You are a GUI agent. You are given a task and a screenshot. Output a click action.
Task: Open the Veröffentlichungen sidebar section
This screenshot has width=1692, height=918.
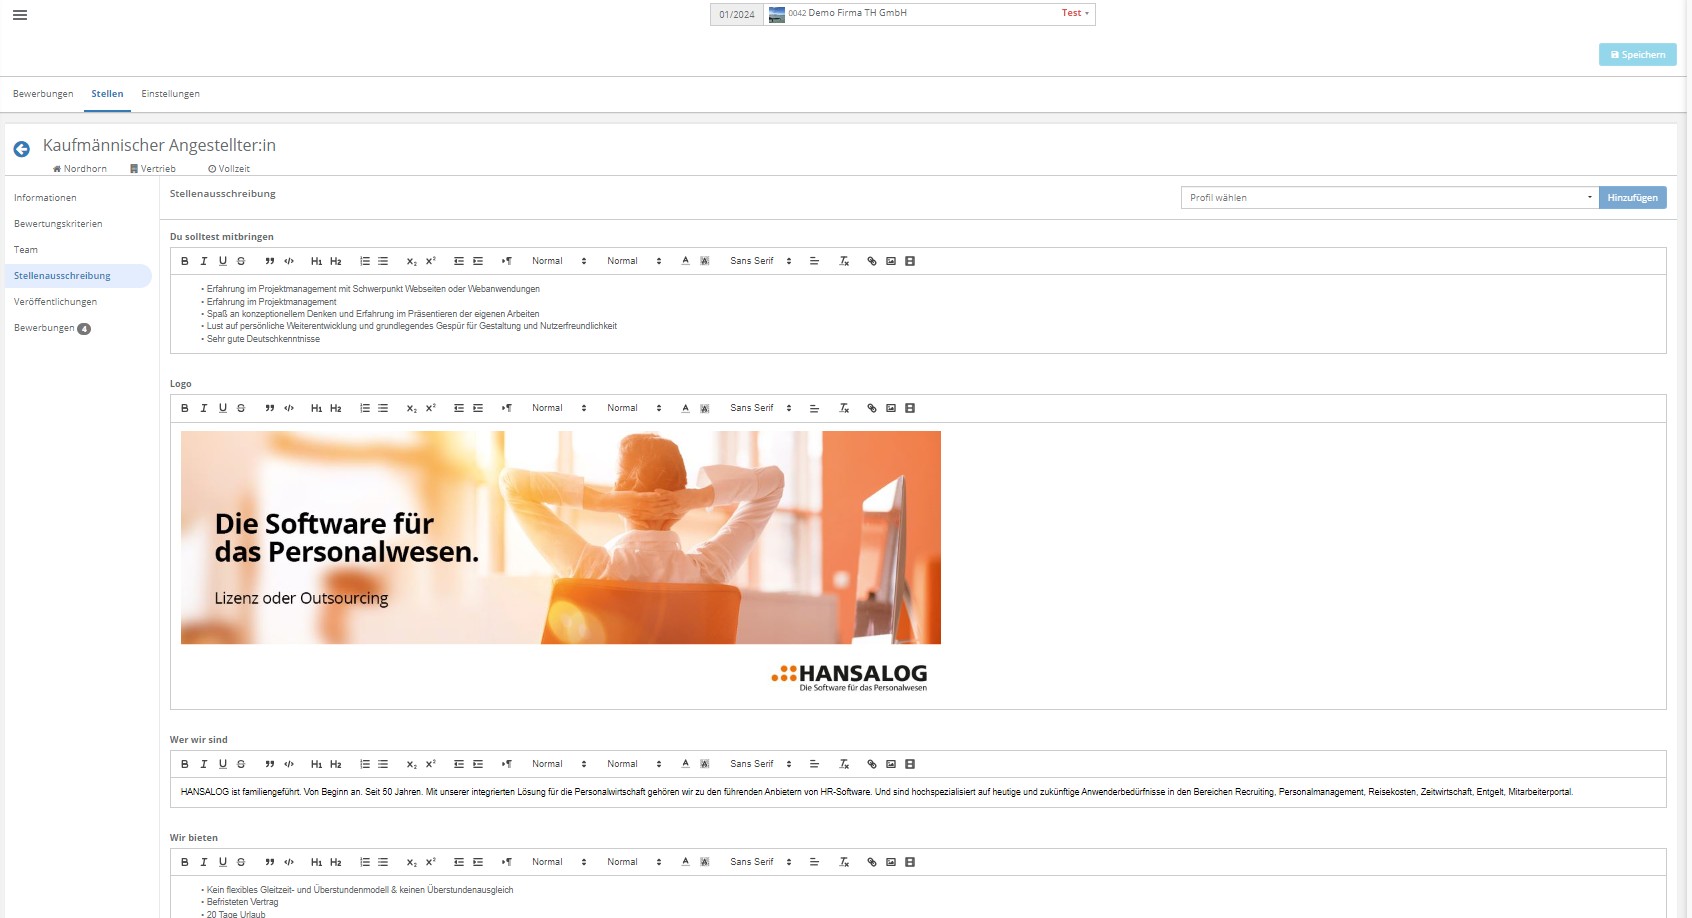tap(56, 302)
